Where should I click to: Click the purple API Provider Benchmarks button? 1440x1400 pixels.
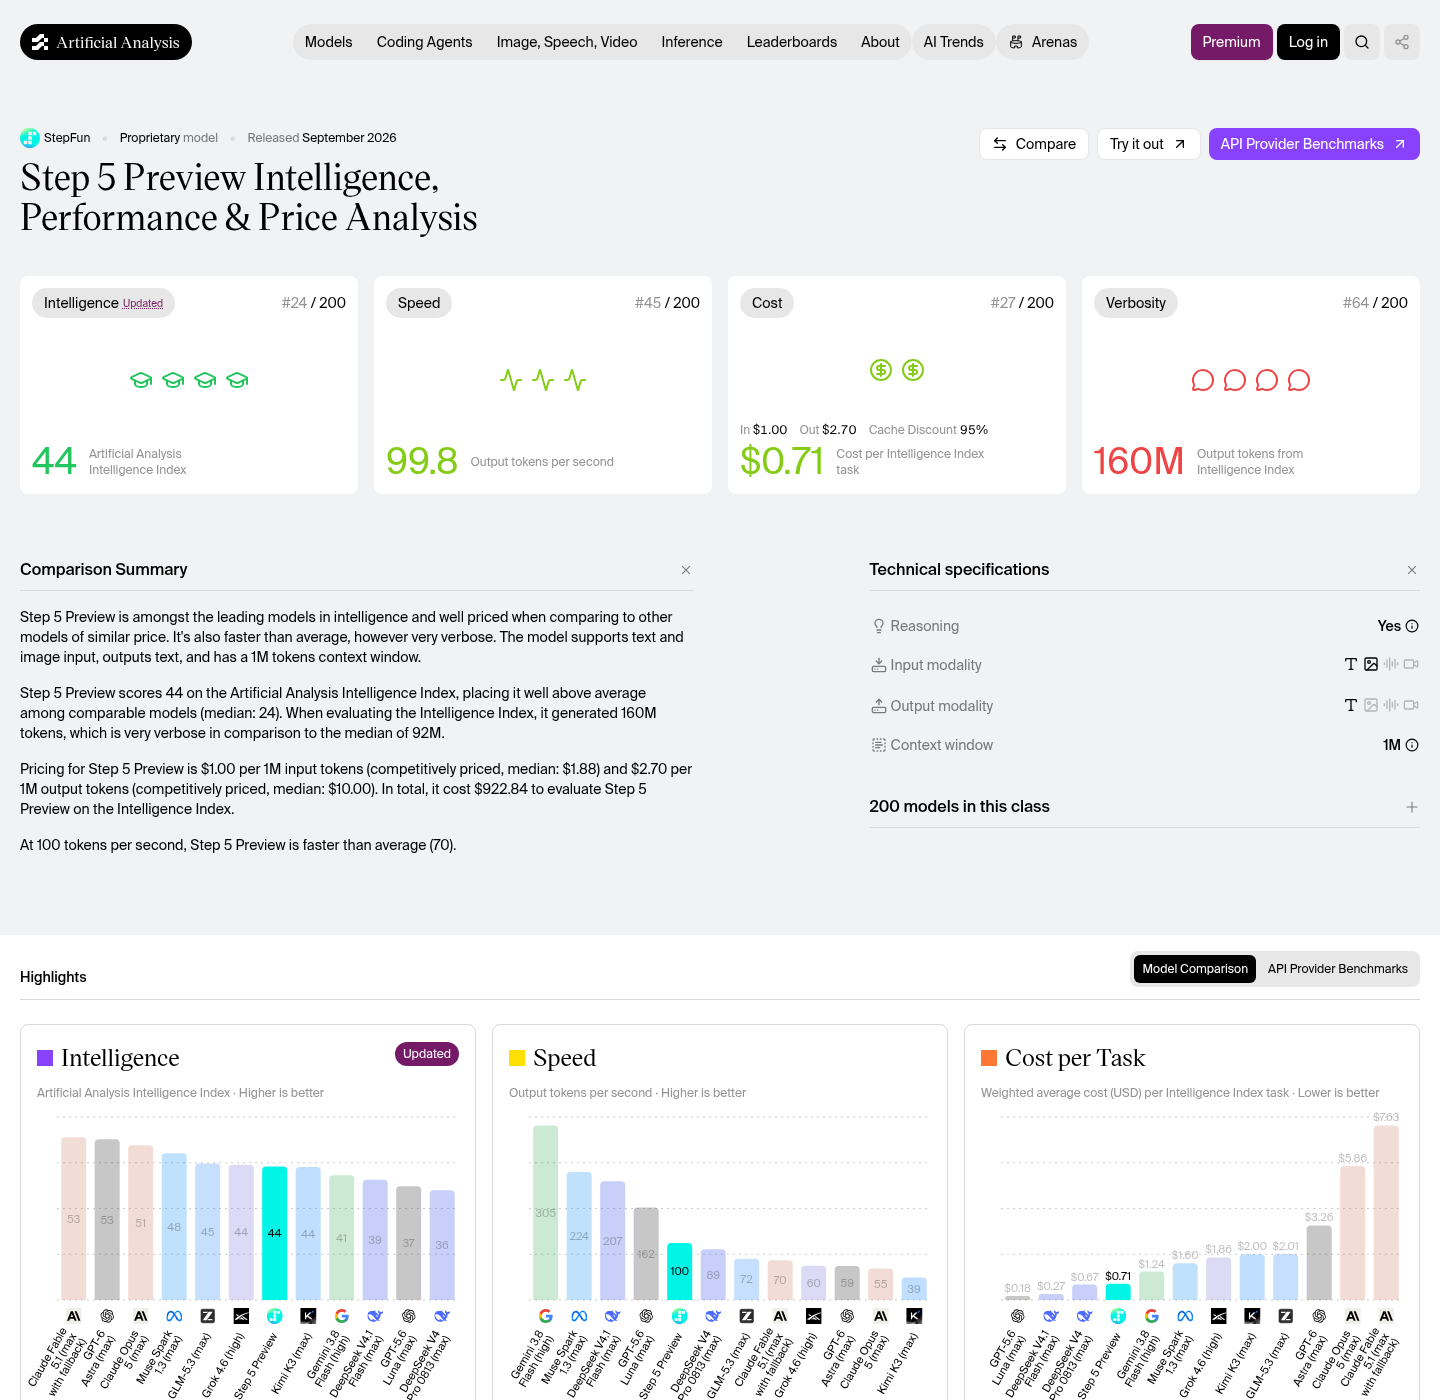coord(1314,144)
